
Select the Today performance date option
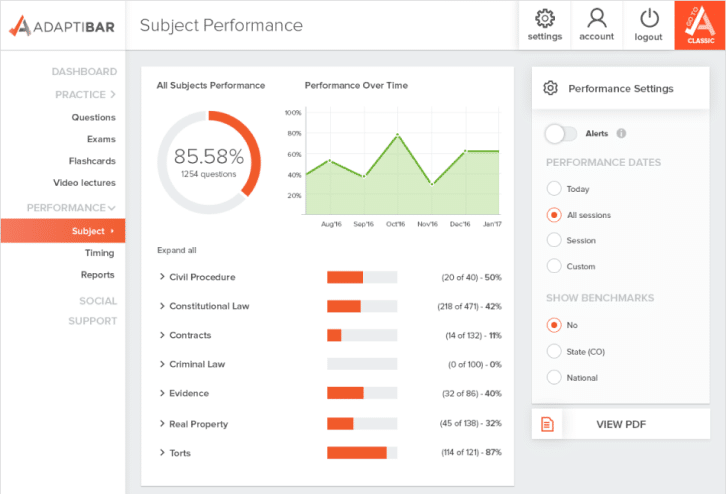click(x=554, y=188)
